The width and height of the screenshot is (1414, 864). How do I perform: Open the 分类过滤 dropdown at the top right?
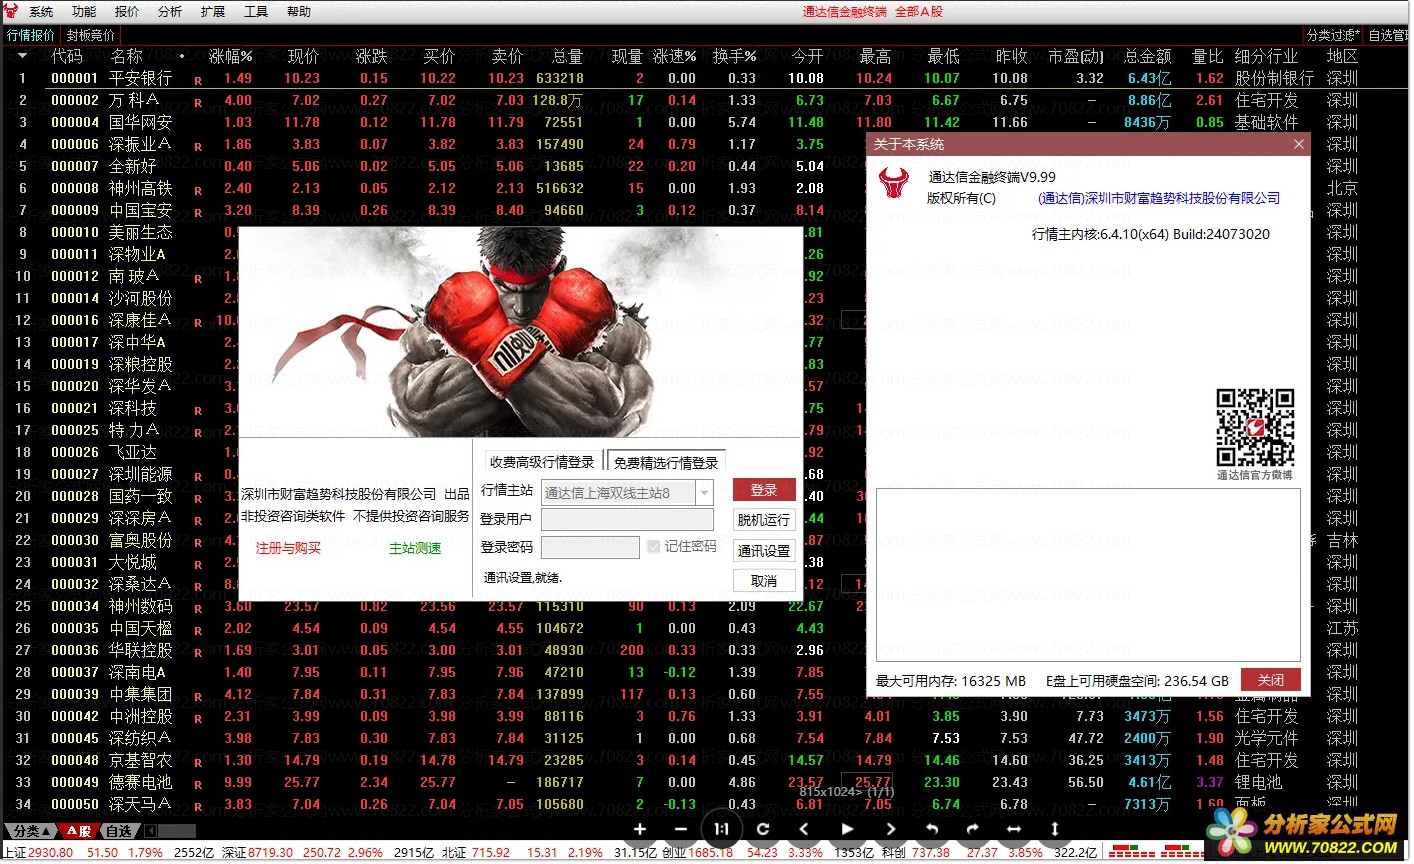click(x=1333, y=35)
